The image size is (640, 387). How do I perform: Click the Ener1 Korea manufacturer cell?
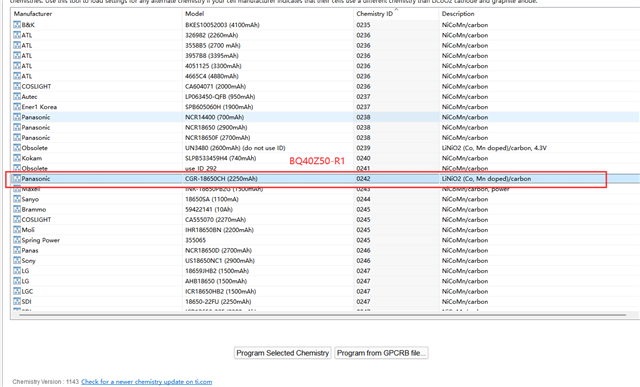39,107
